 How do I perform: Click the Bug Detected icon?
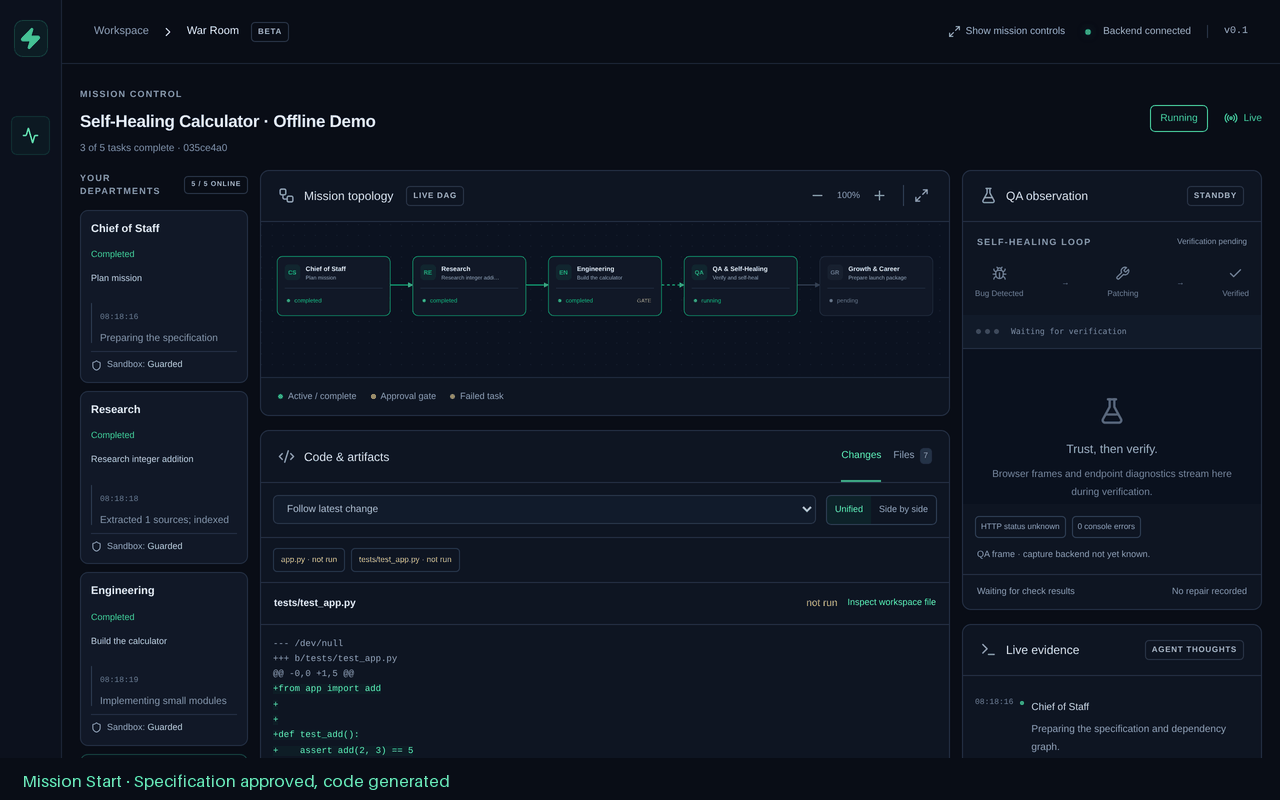[999, 273]
